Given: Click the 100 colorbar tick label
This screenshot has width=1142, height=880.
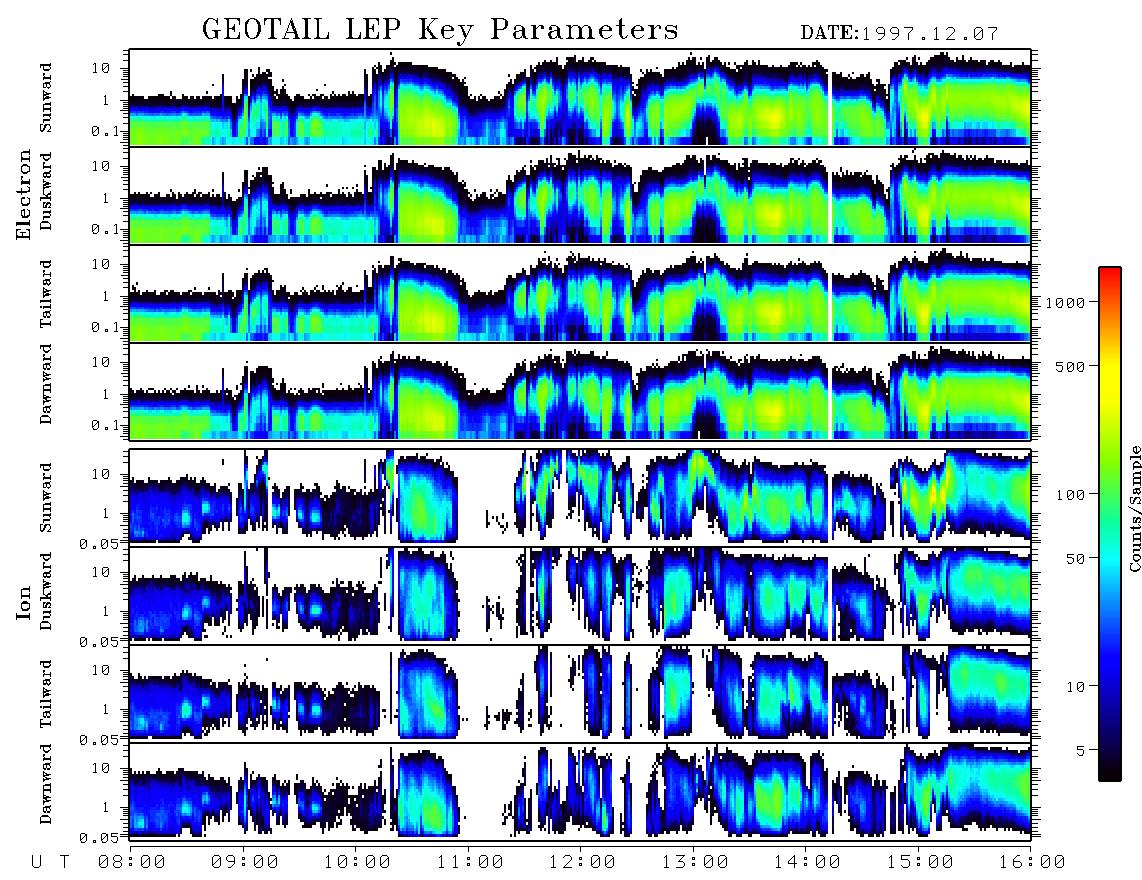Looking at the screenshot, I should 1070,495.
